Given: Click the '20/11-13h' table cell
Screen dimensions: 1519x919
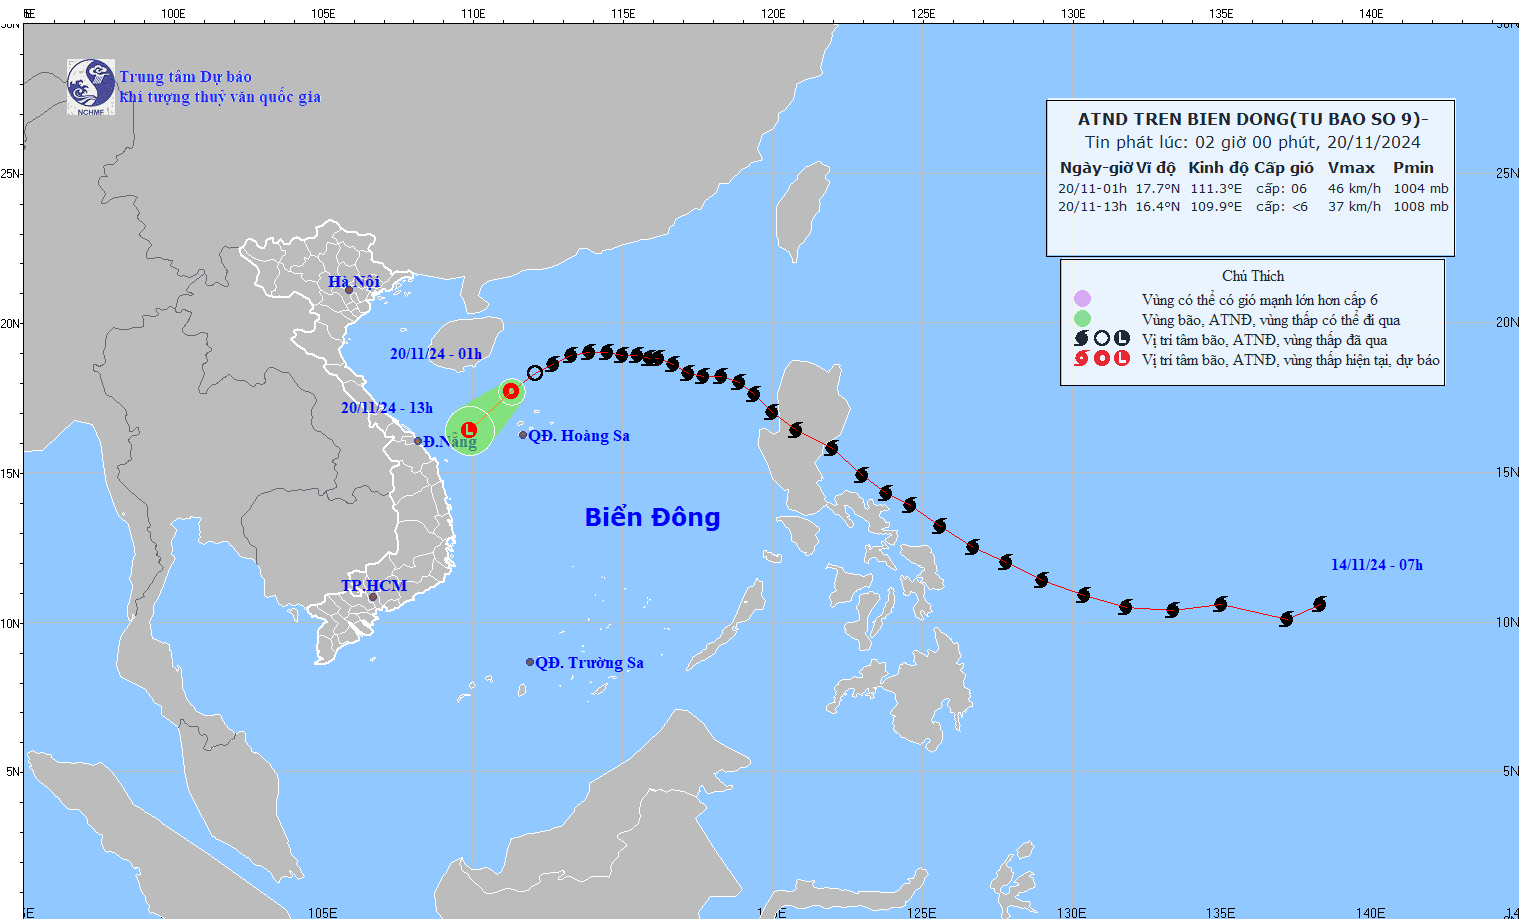Looking at the screenshot, I should (x=1092, y=207).
